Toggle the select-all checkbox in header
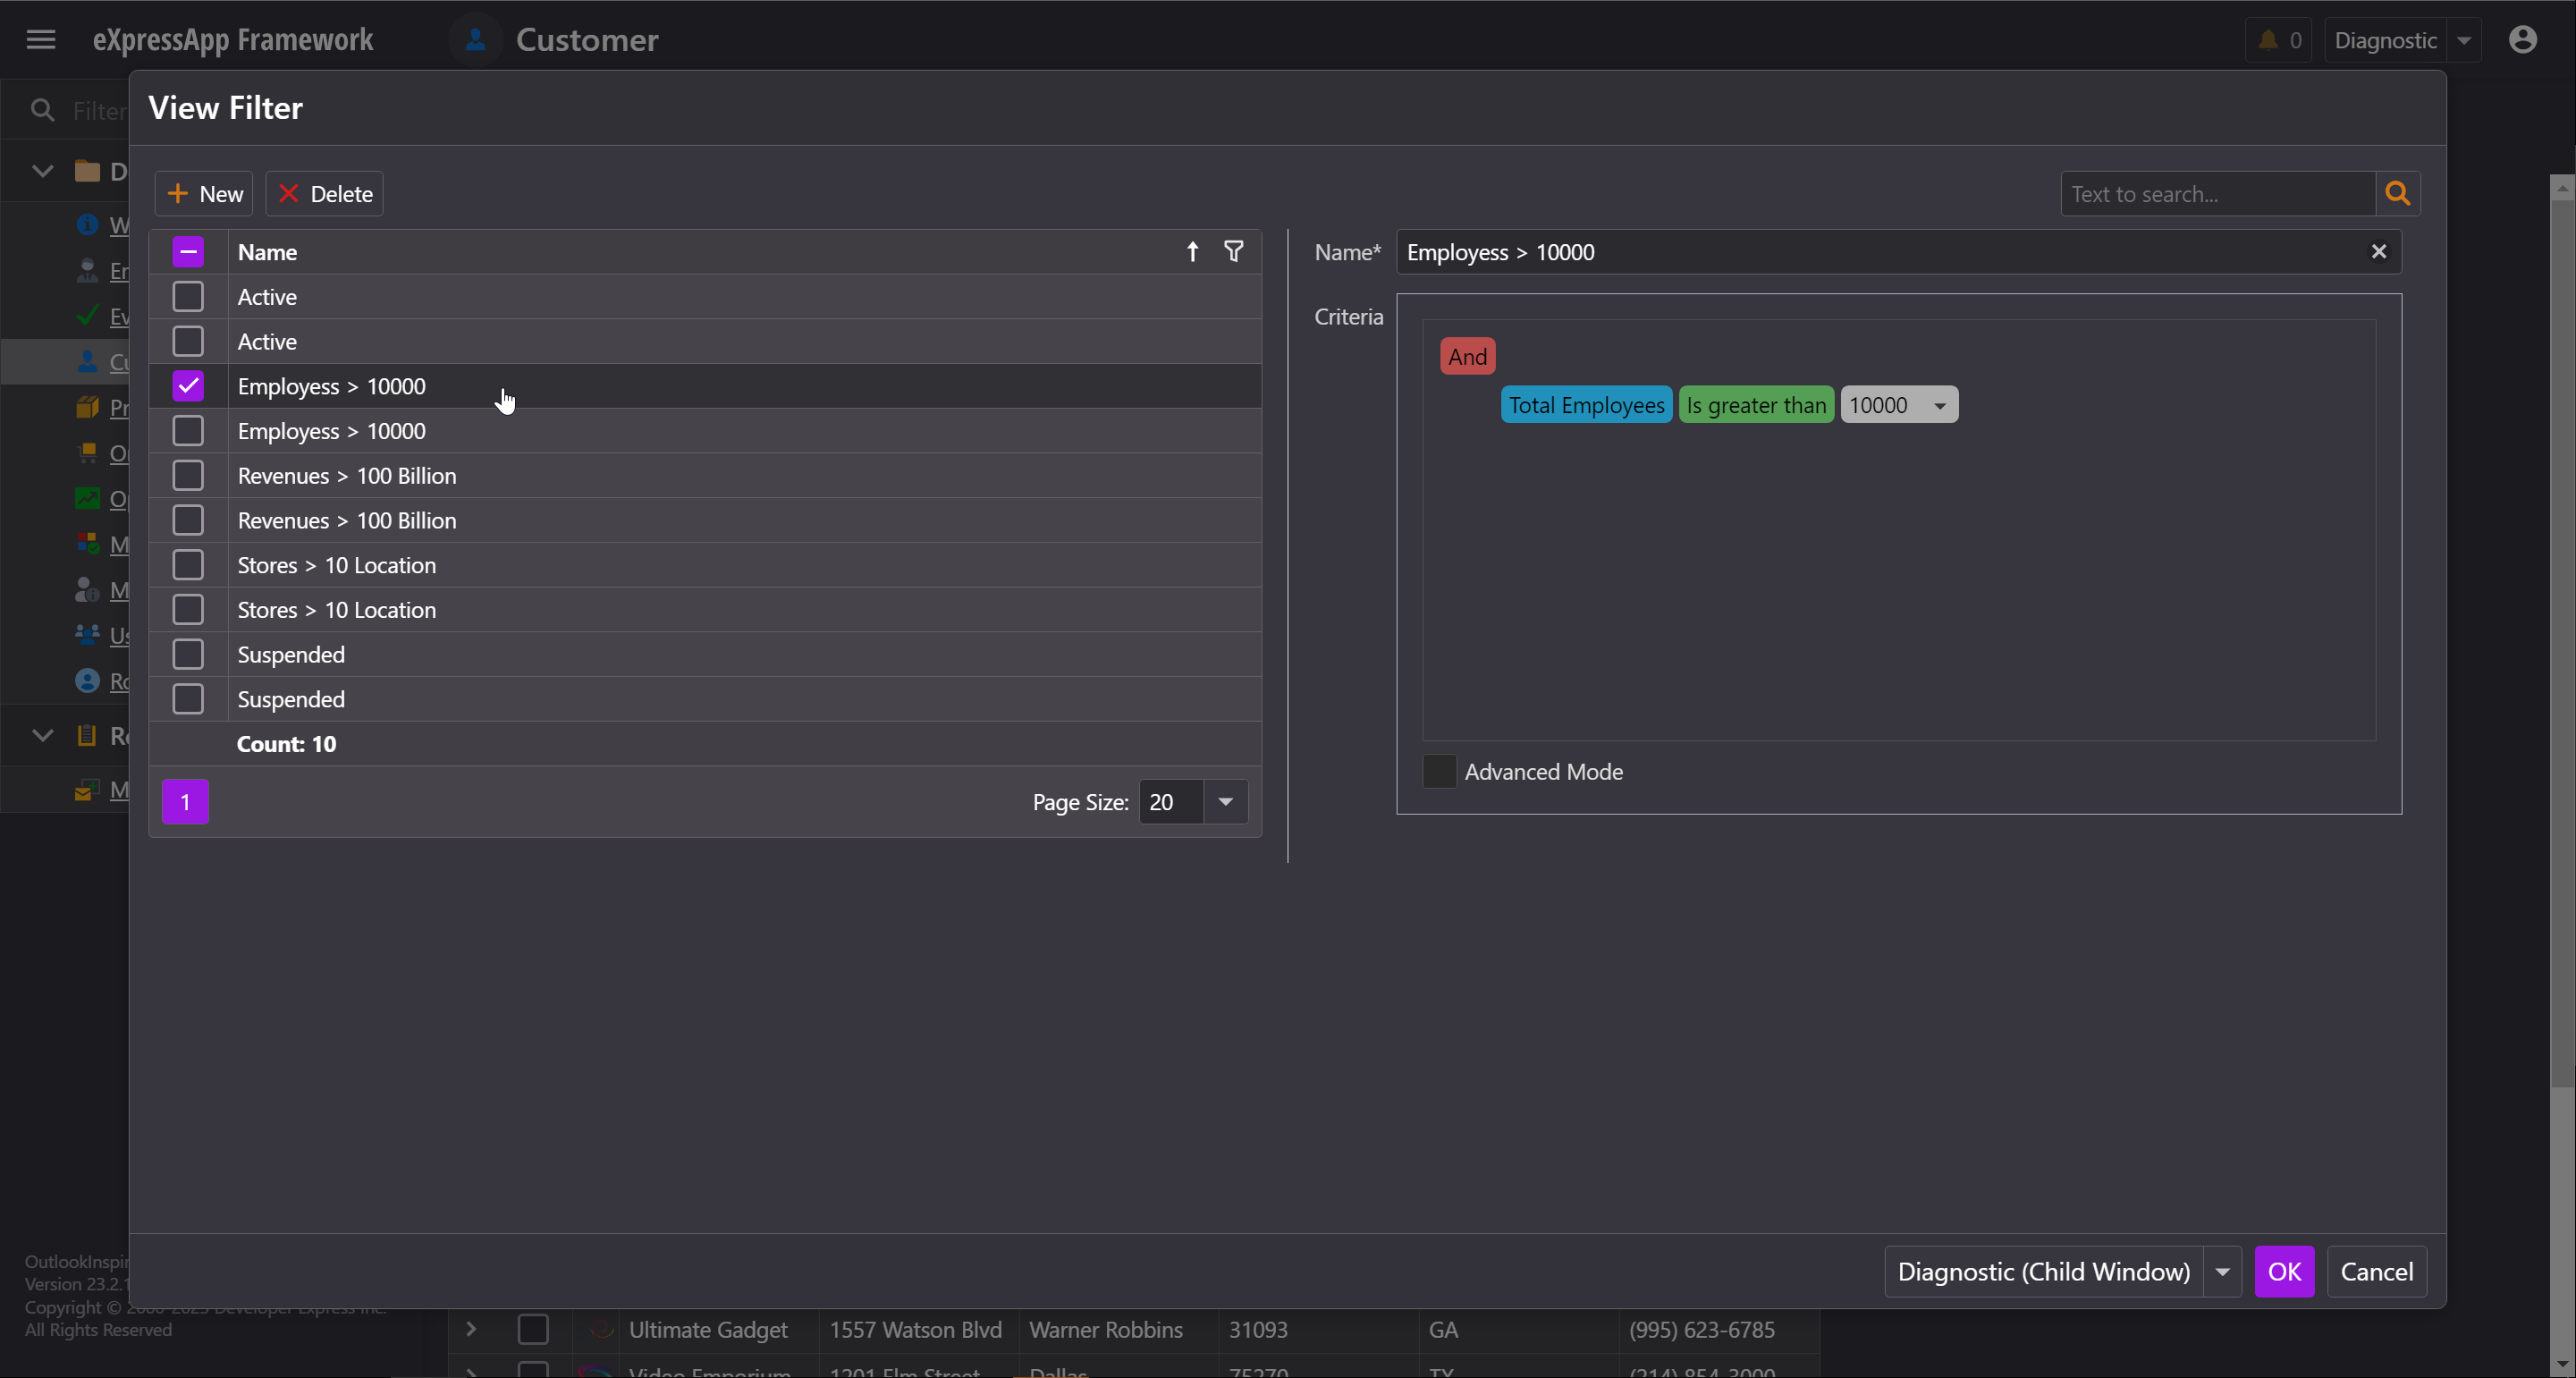Image resolution: width=2576 pixels, height=1378 pixels. click(x=188, y=252)
